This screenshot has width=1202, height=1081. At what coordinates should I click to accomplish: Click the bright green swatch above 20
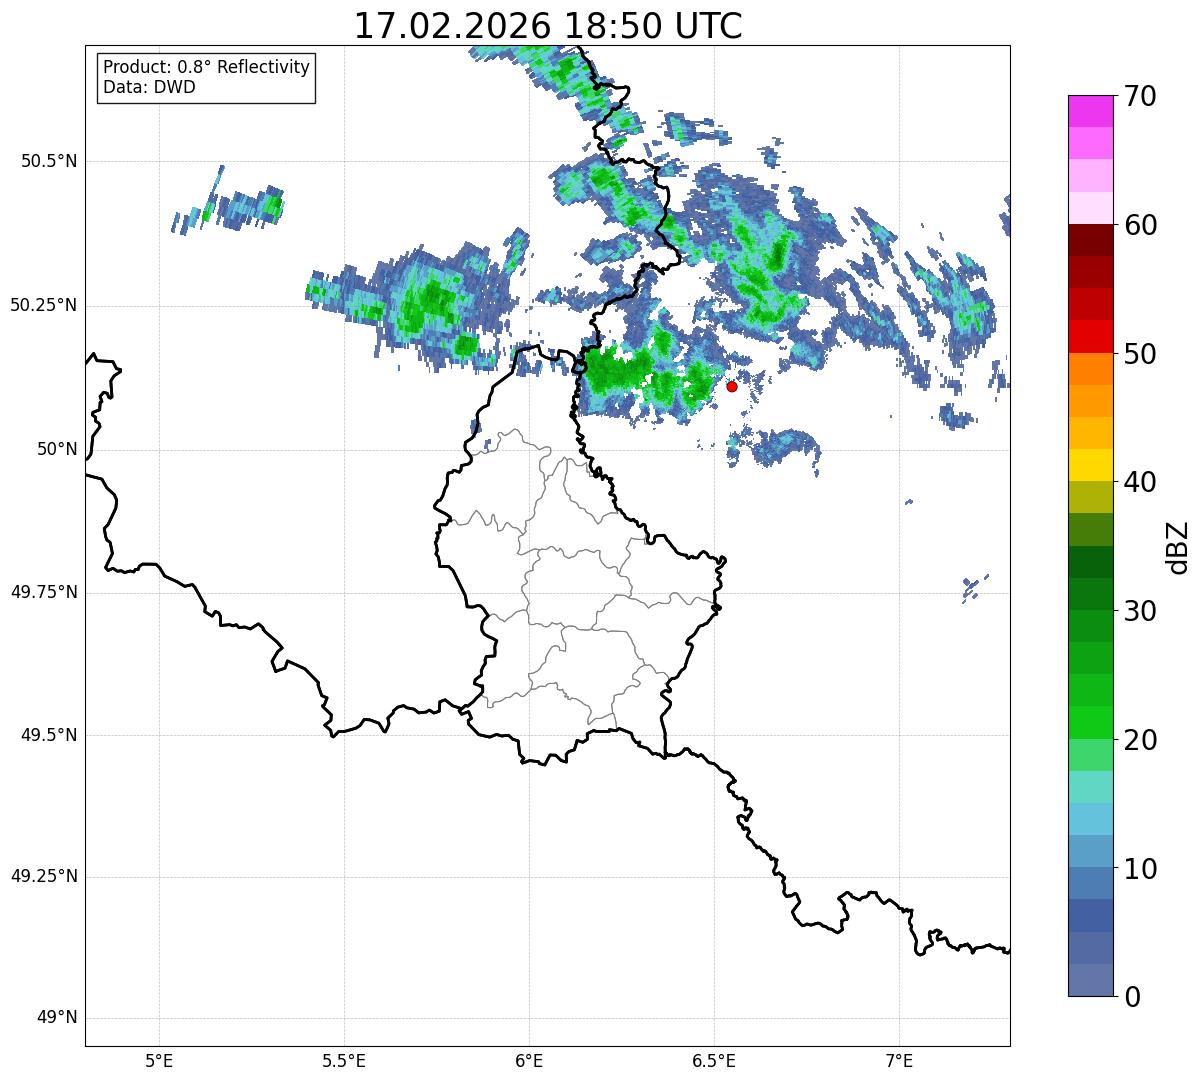(x=1090, y=723)
